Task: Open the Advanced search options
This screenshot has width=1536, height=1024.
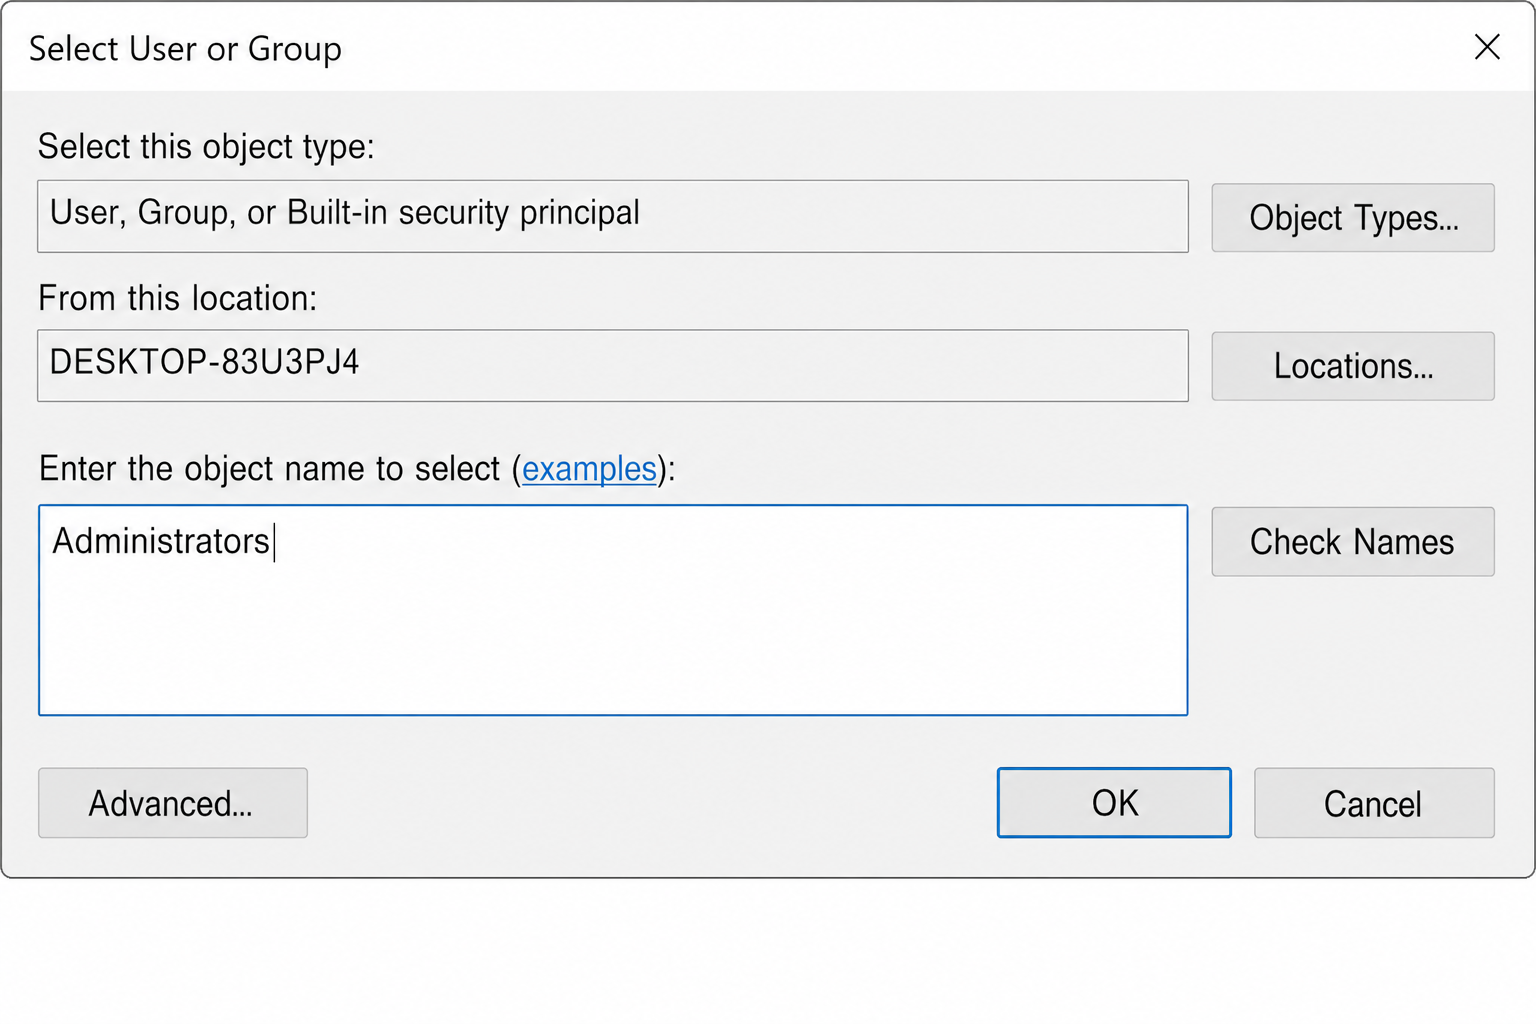Action: pos(173,803)
